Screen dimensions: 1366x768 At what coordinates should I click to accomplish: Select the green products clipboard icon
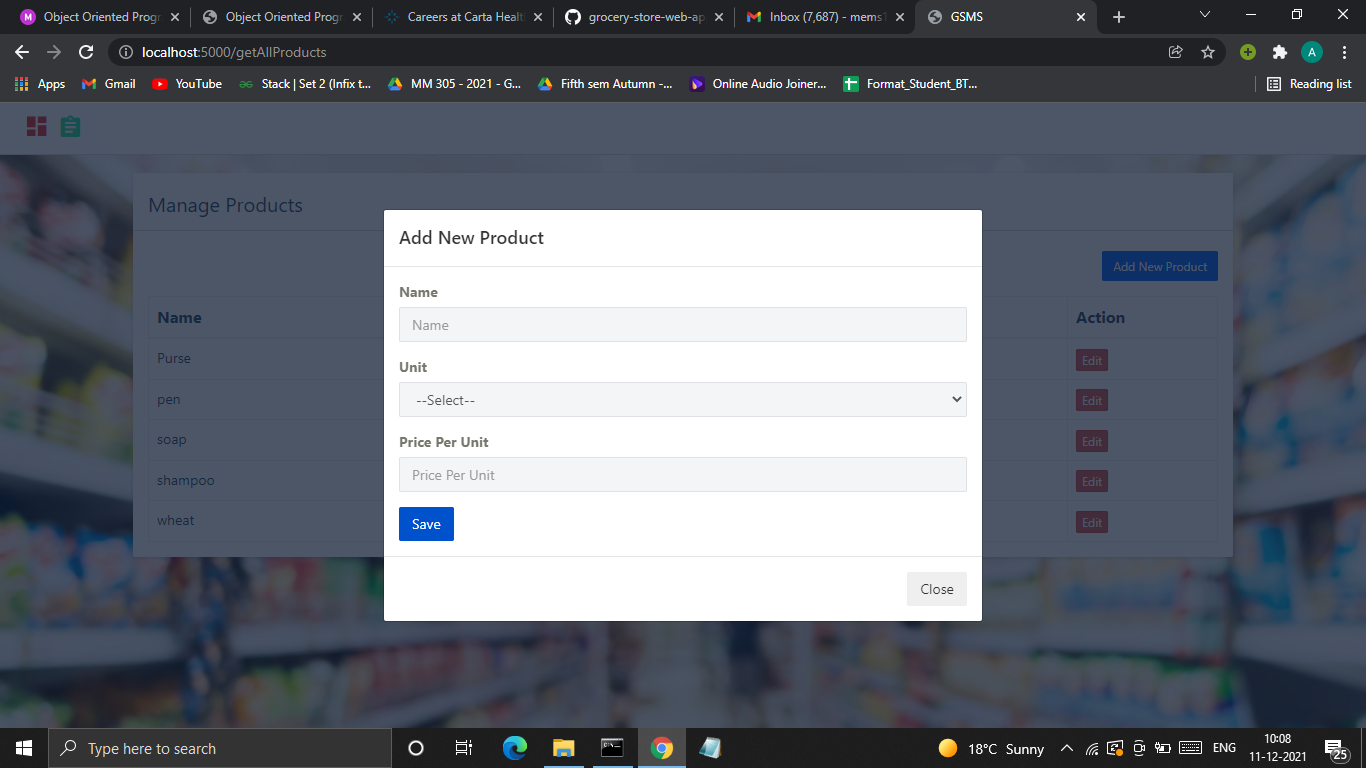coord(69,127)
